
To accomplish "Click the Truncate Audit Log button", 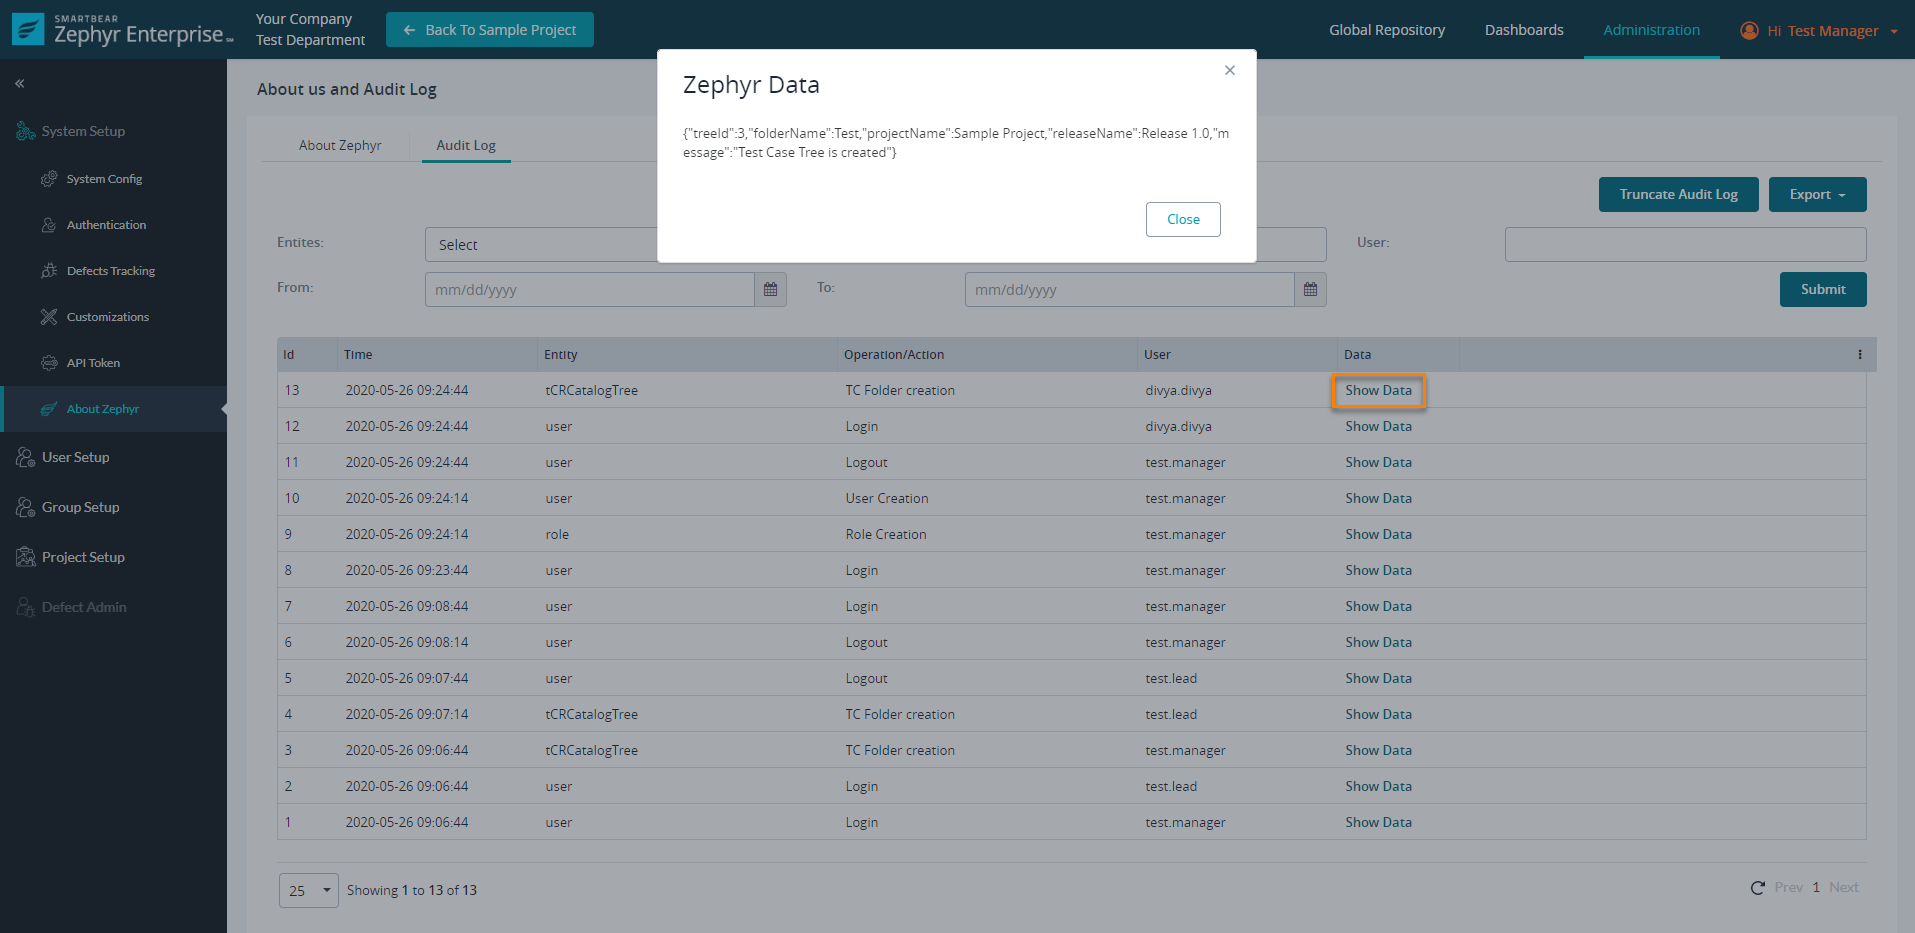I will [1678, 195].
